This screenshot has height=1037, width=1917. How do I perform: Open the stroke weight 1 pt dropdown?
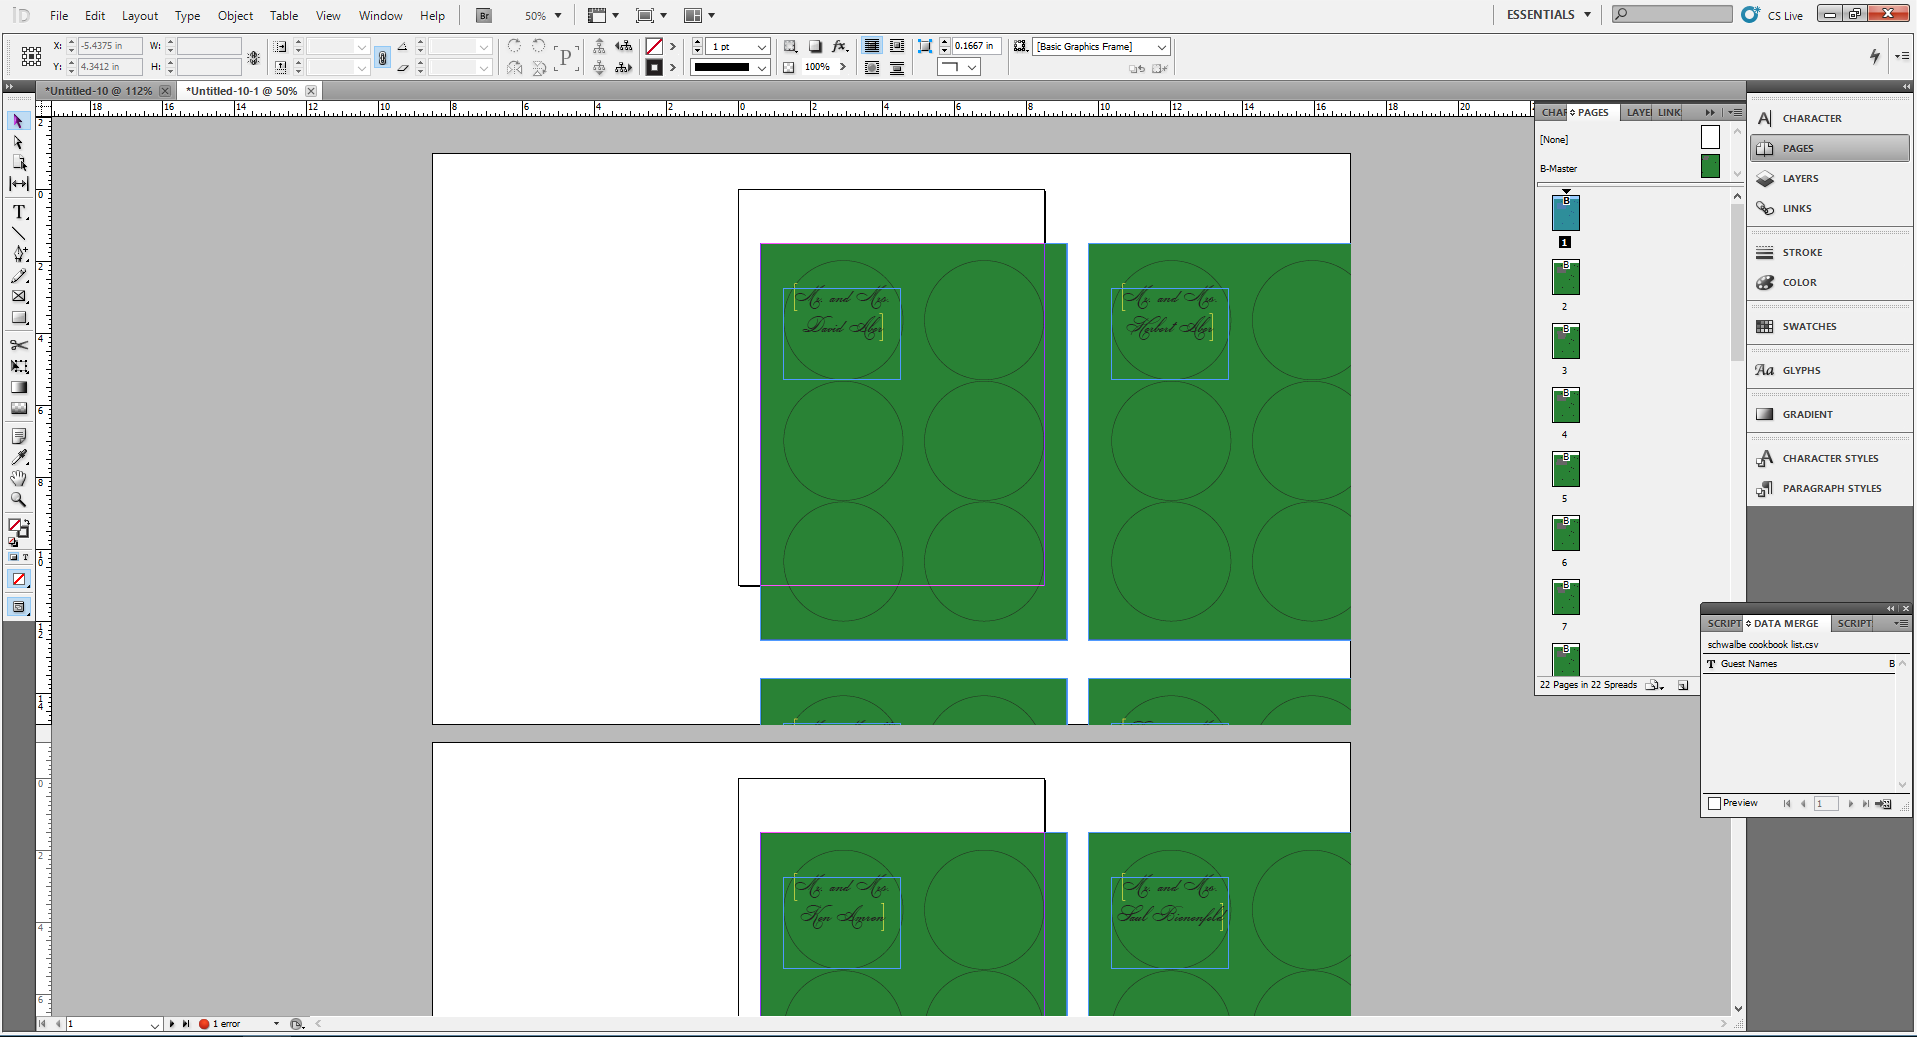tap(762, 47)
